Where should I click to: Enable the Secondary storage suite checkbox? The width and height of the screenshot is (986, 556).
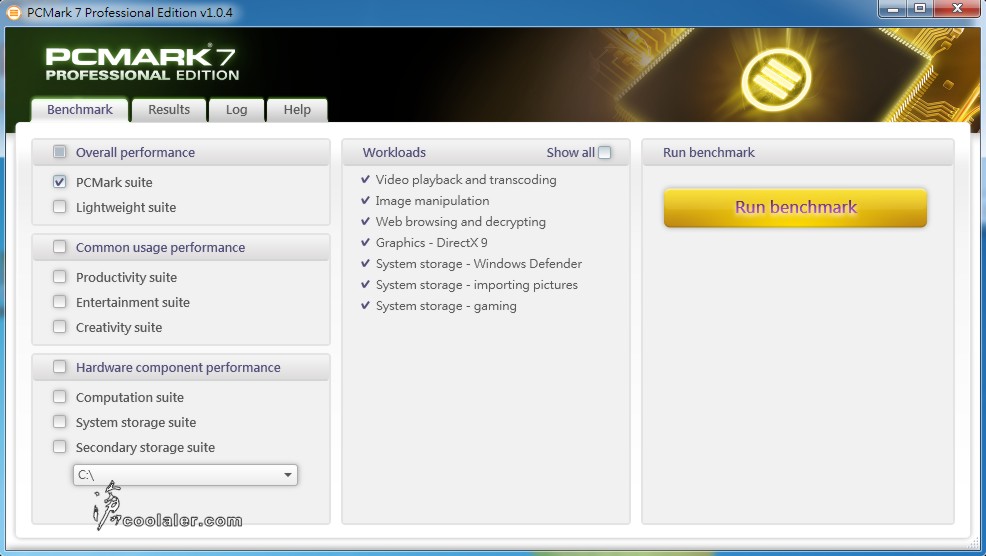point(60,447)
